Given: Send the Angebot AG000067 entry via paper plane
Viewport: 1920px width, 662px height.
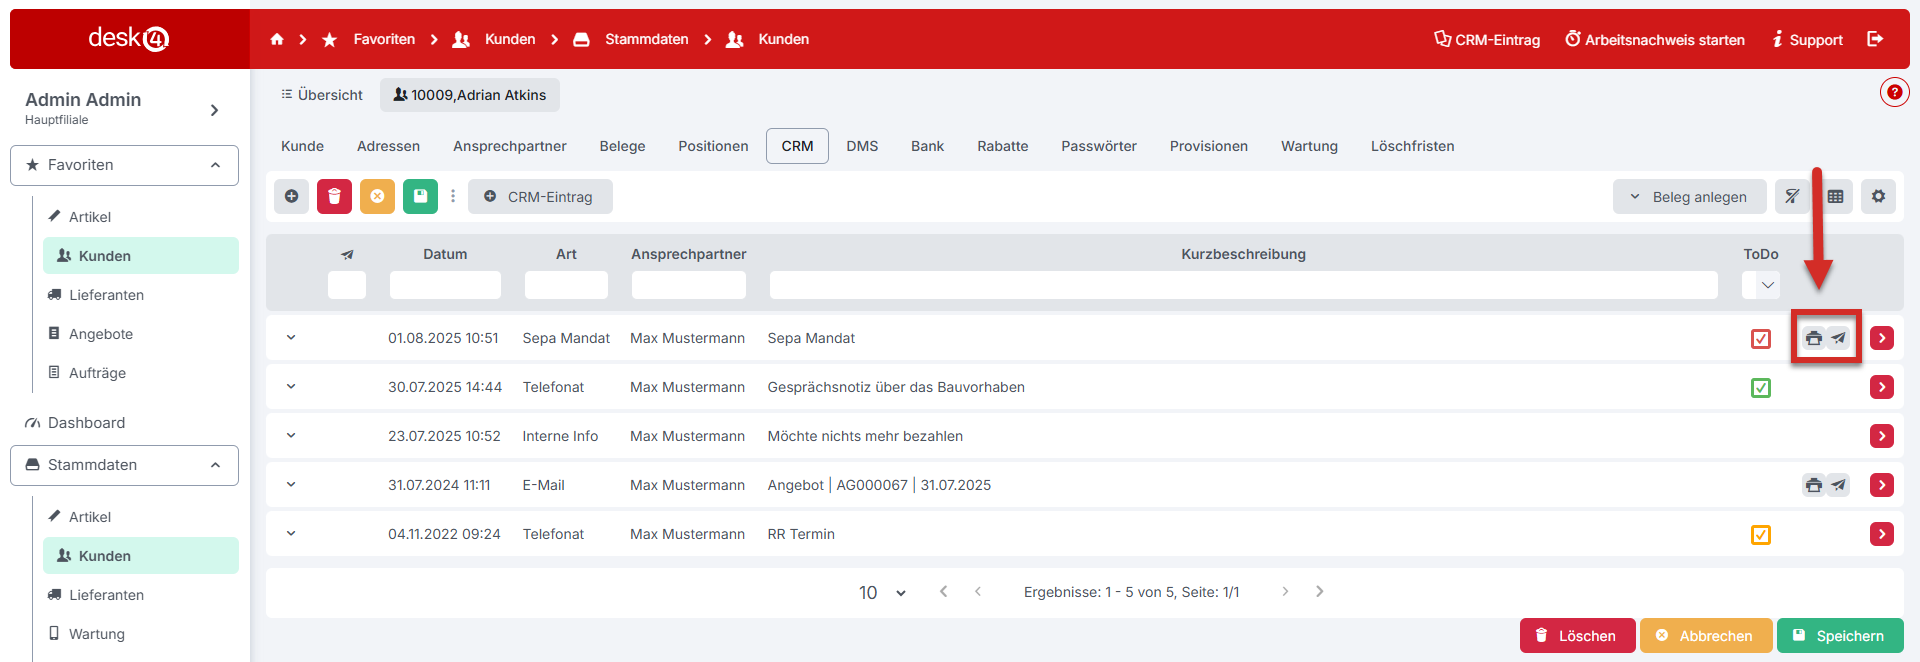Looking at the screenshot, I should pyautogui.click(x=1838, y=486).
